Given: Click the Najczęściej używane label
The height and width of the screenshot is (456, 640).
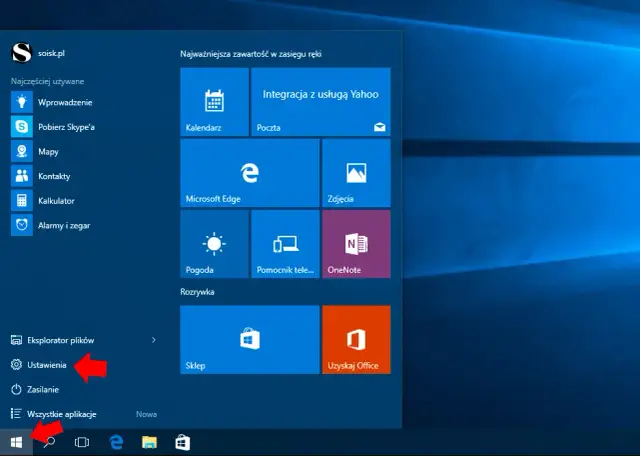Looking at the screenshot, I should [47, 81].
